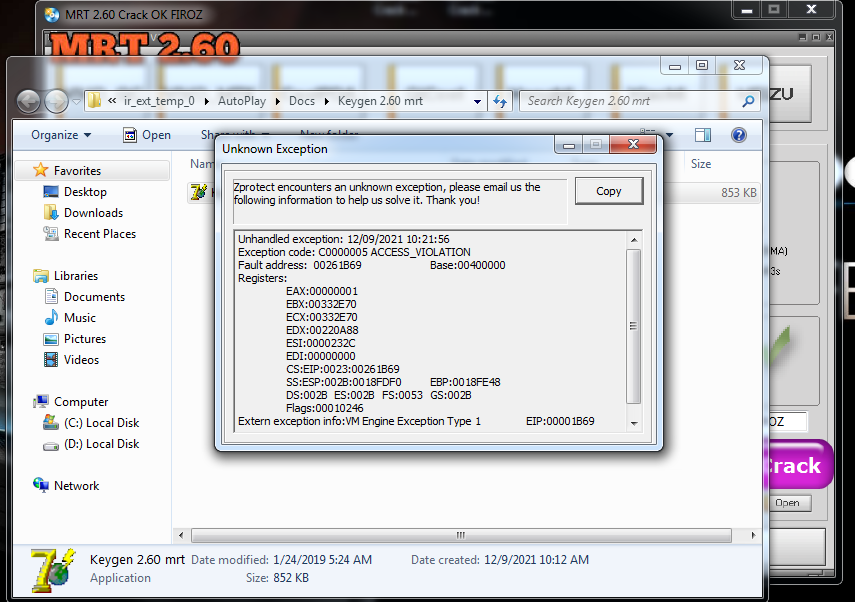Select Keygen 2.60 mrt breadcrumb segment
The height and width of the screenshot is (602, 855).
coord(380,101)
